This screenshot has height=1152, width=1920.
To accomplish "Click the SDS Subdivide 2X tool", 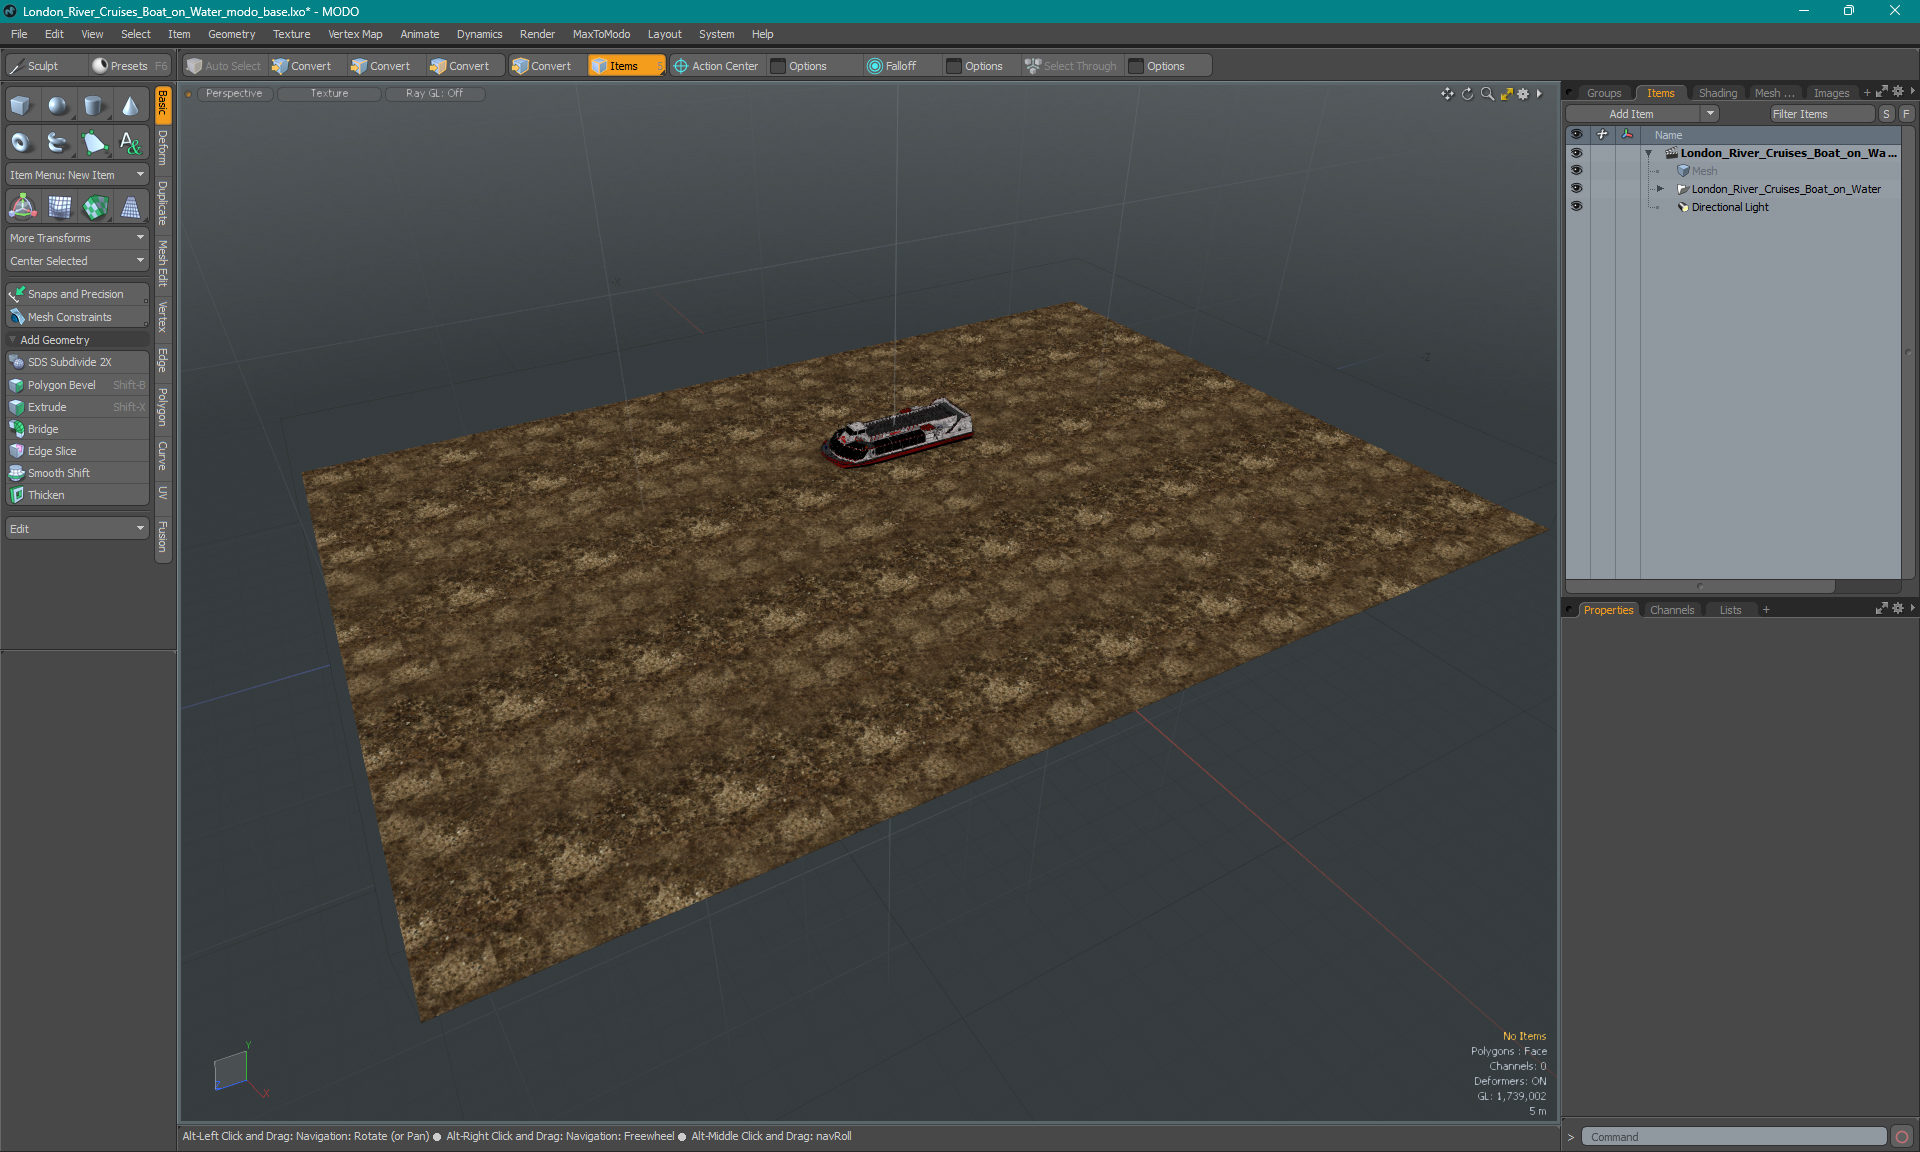I will (x=75, y=362).
